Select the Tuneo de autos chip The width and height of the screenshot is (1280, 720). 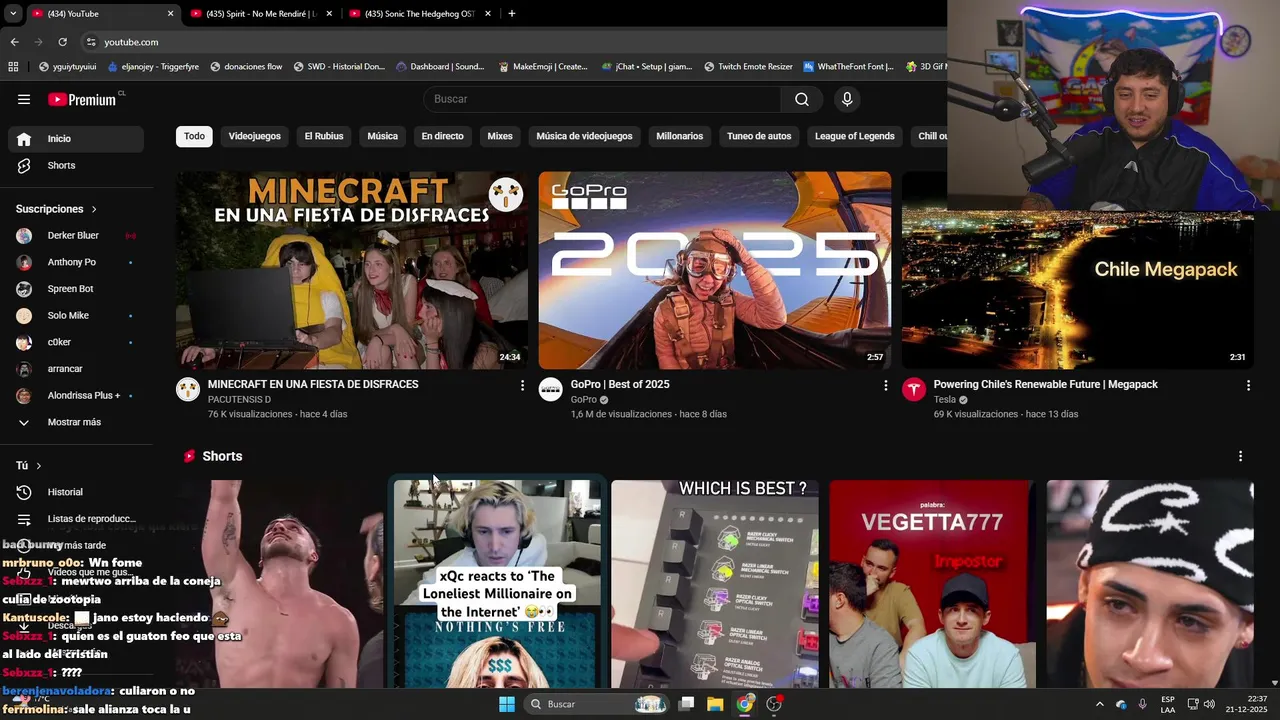pos(759,136)
